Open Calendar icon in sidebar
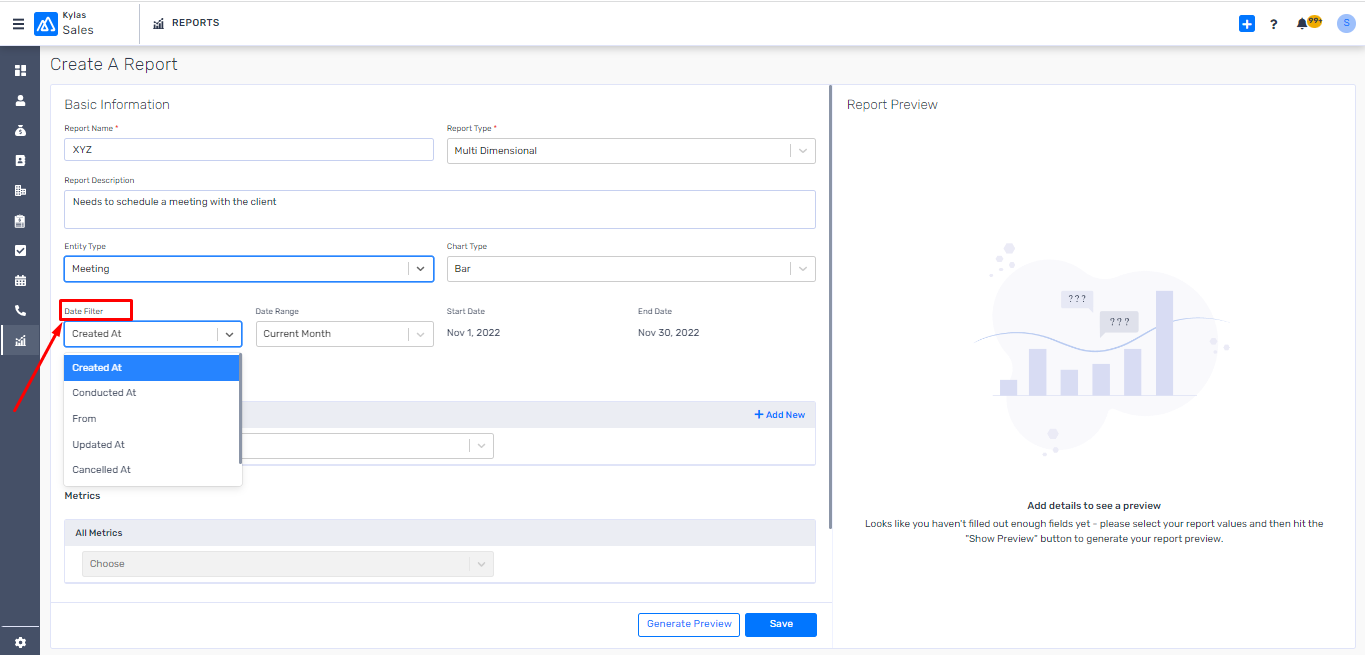The height and width of the screenshot is (655, 1365). point(20,281)
